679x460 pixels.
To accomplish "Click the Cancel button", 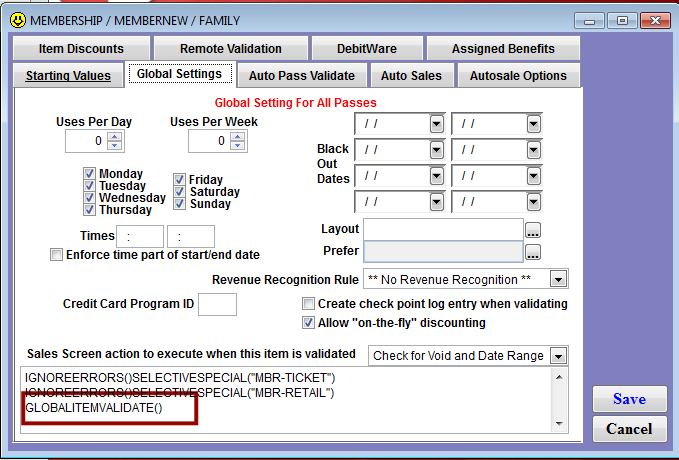I will 630,429.
